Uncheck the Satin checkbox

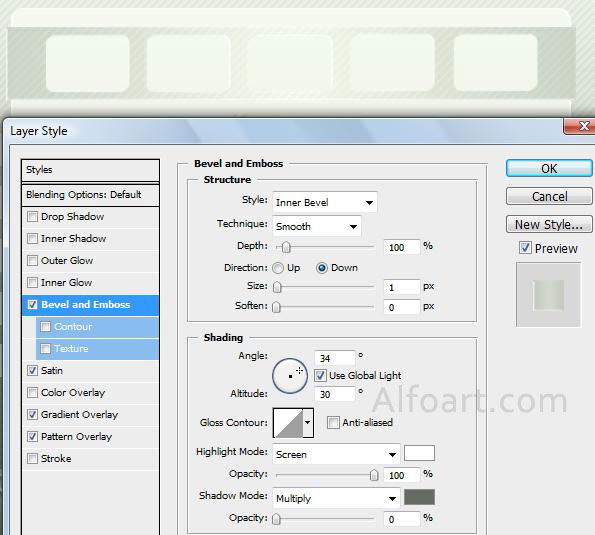tap(33, 371)
